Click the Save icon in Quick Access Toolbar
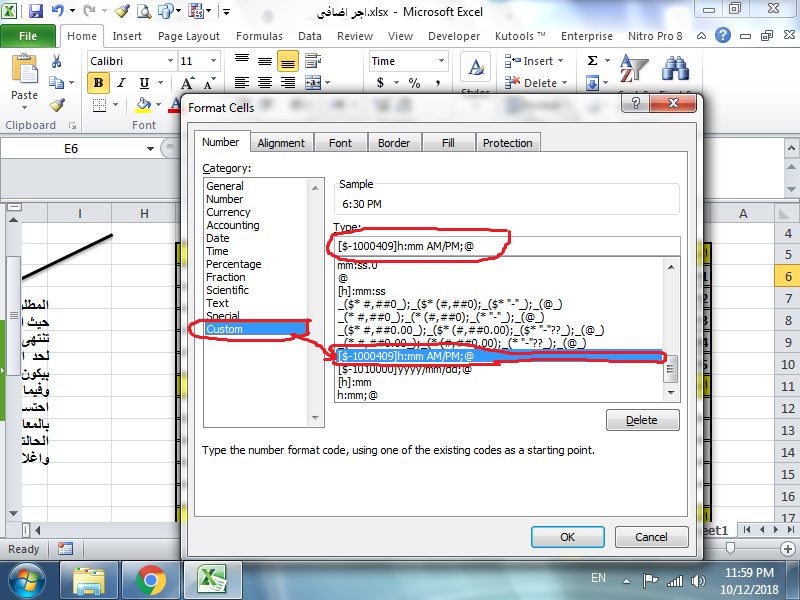 point(35,11)
